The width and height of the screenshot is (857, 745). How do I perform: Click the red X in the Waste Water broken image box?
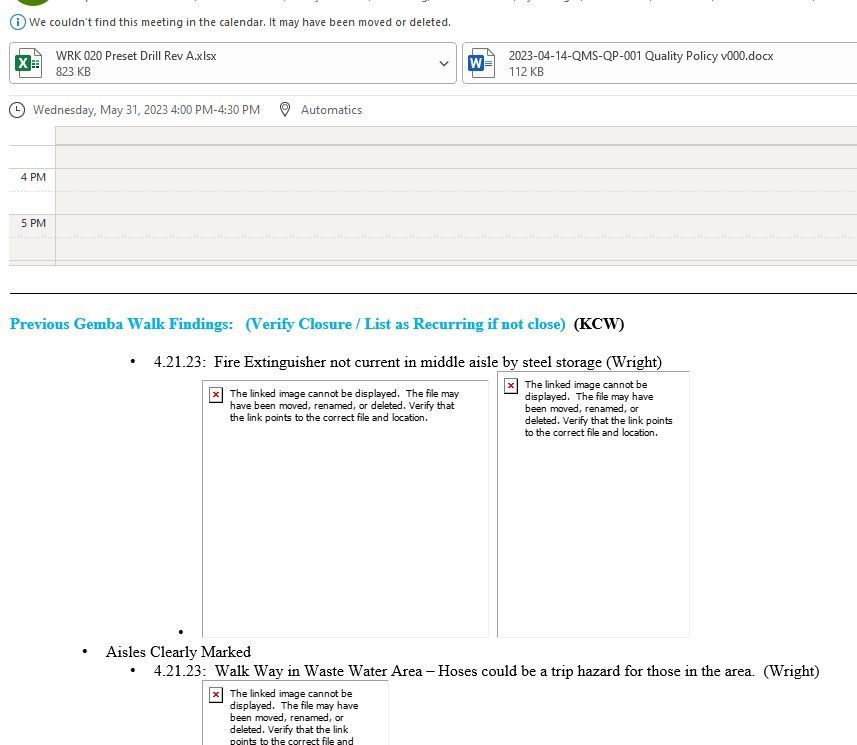pos(215,695)
